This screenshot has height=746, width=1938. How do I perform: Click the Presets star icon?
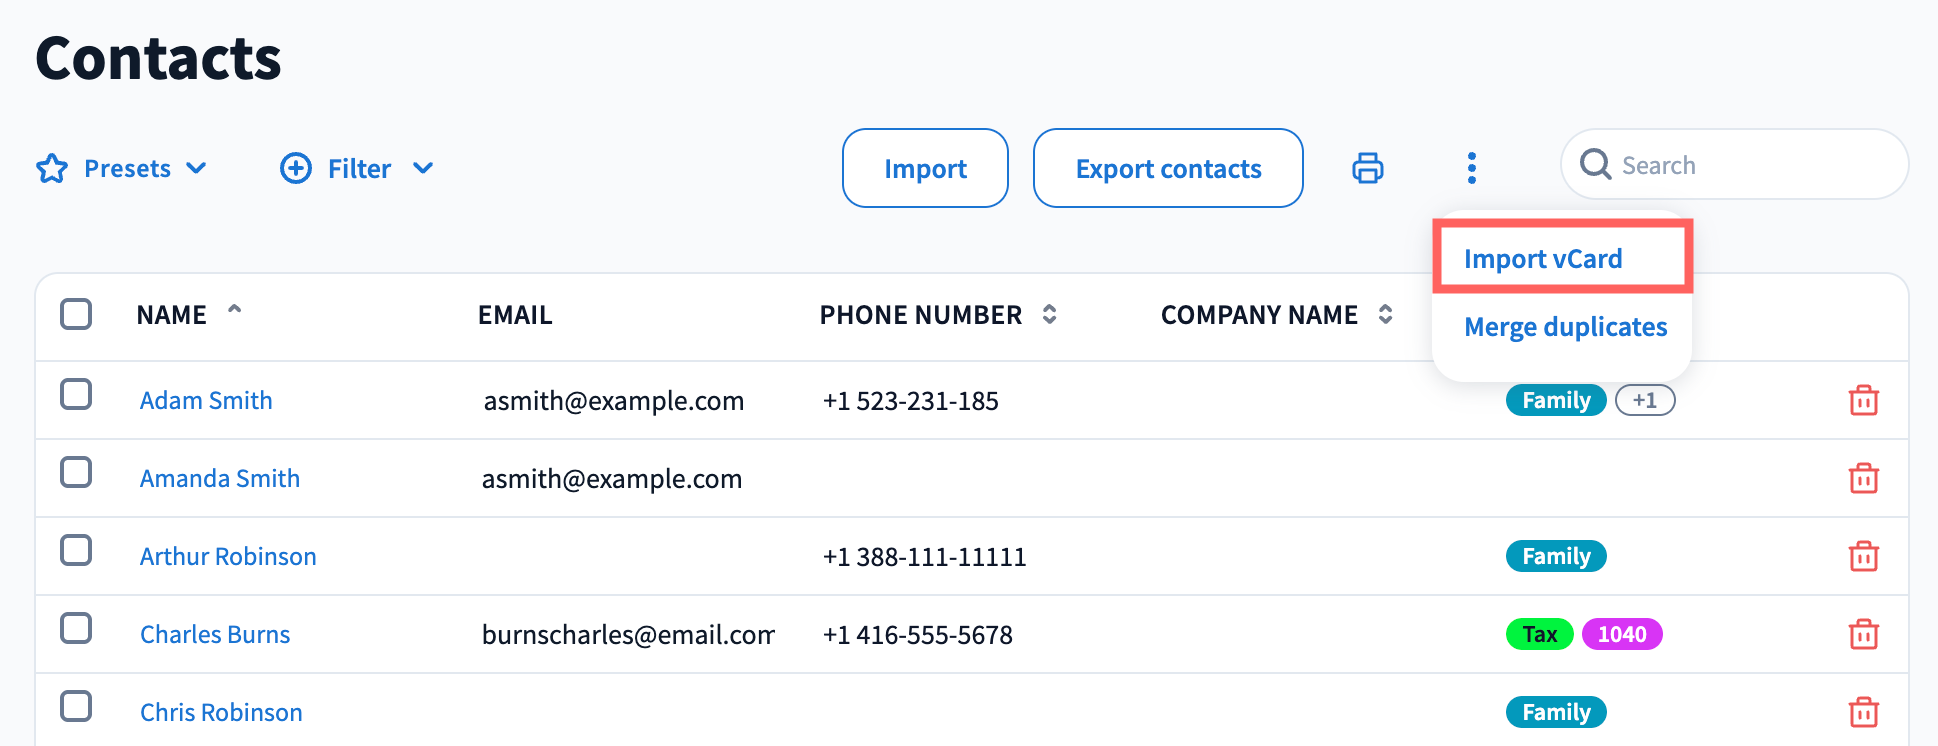(52, 168)
